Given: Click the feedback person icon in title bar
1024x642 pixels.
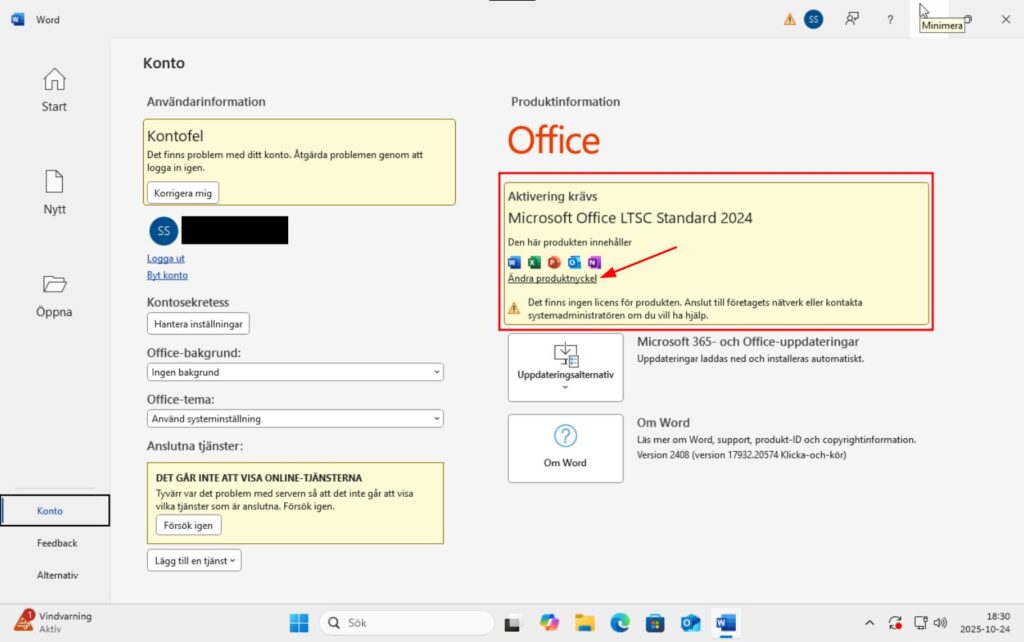Looking at the screenshot, I should click(853, 19).
